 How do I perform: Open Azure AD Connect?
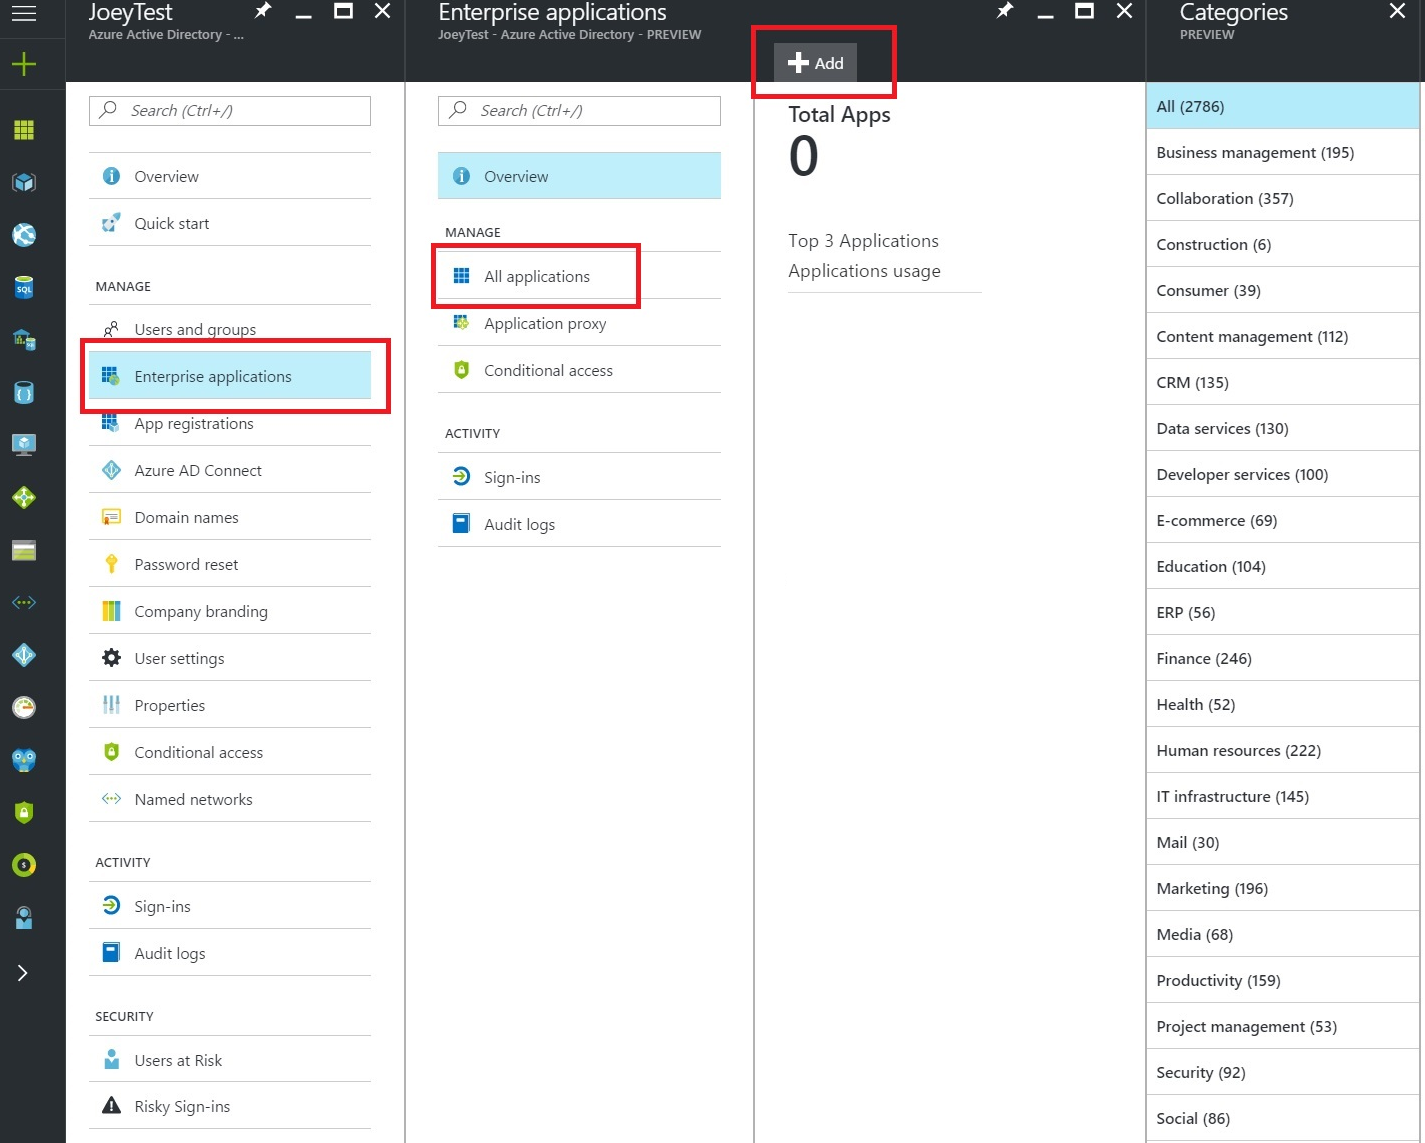tap(230, 470)
